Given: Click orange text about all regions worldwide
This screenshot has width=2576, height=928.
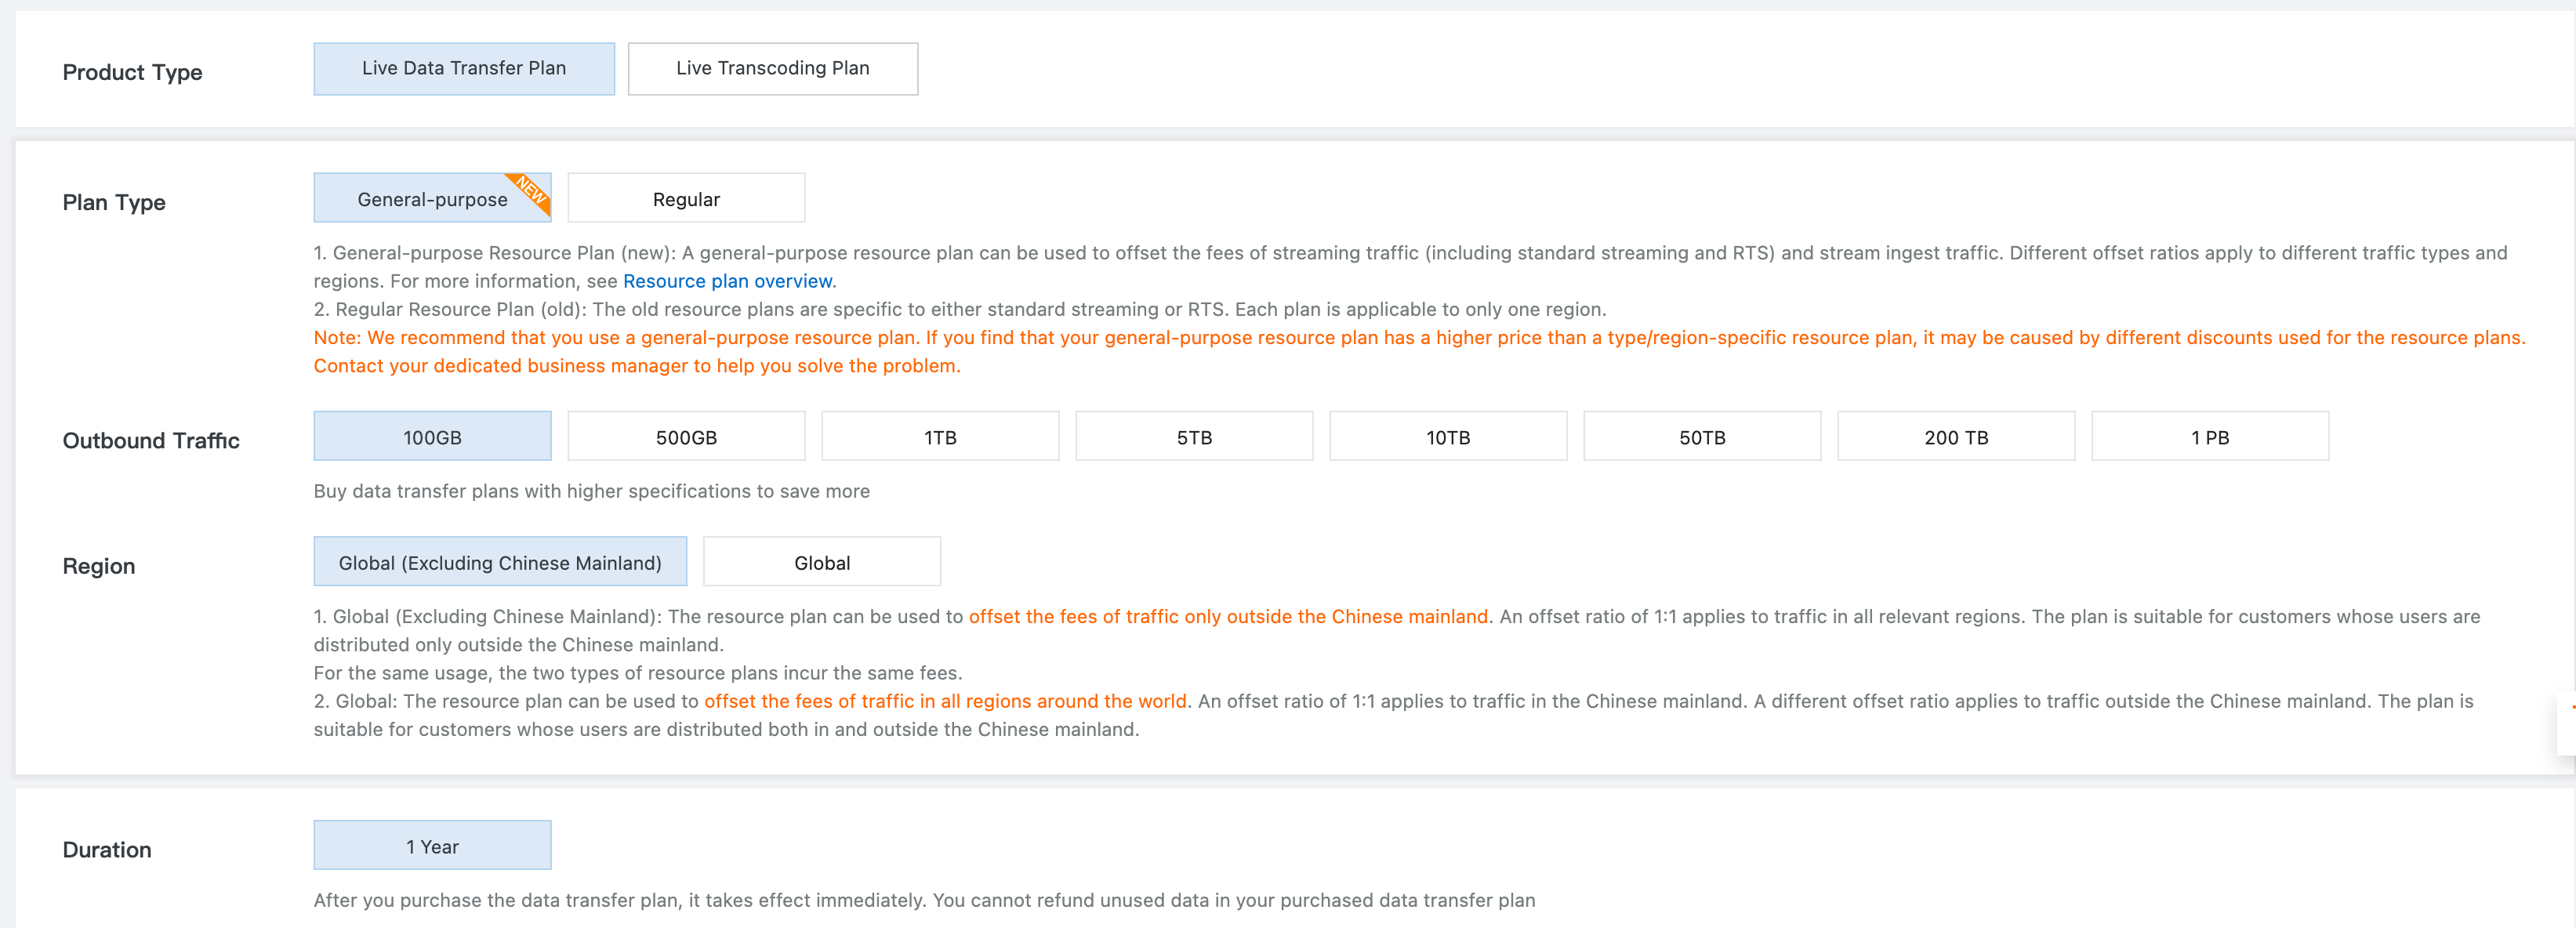Looking at the screenshot, I should click(x=945, y=701).
